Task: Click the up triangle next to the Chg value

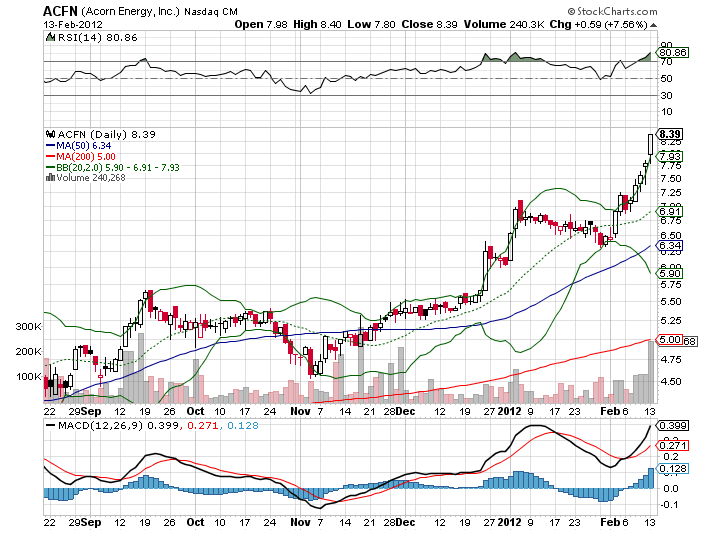Action: pyautogui.click(x=653, y=25)
